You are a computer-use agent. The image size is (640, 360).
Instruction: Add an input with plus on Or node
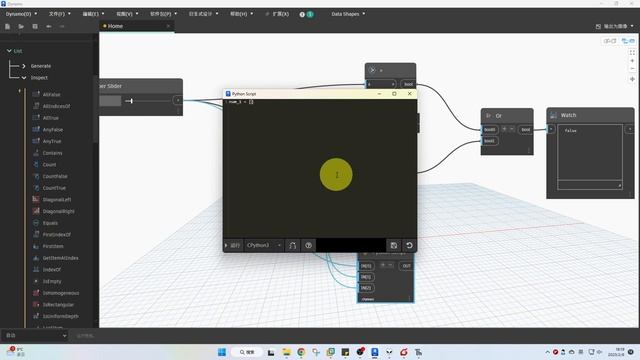[504, 129]
